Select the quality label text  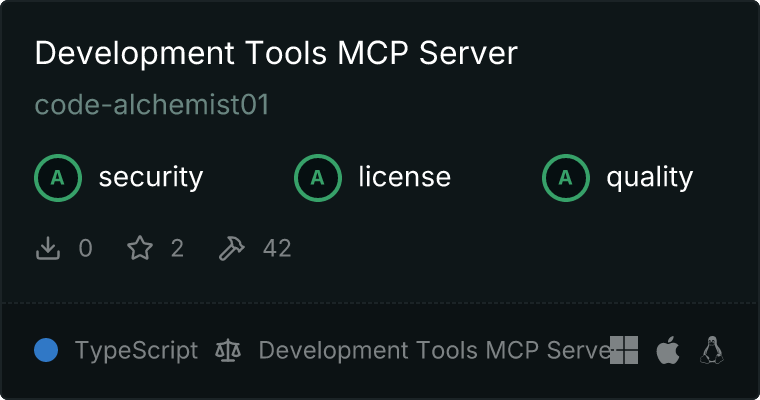(x=649, y=178)
